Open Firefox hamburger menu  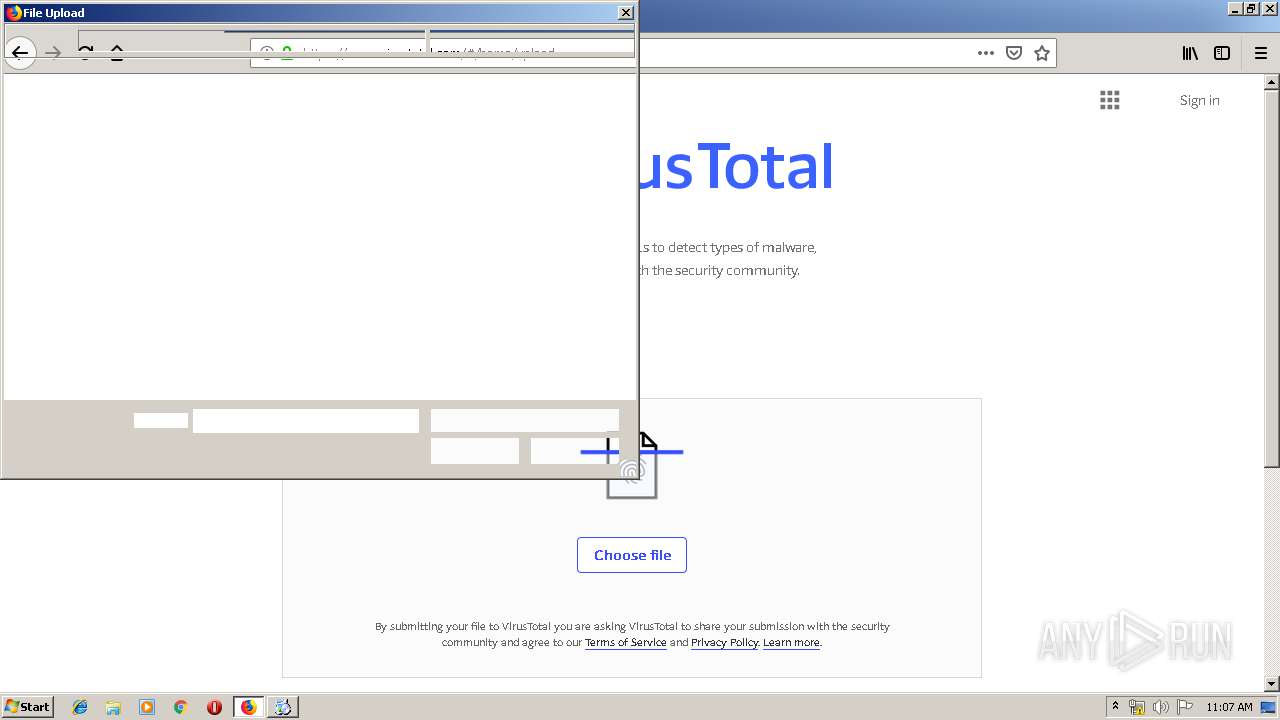tap(1261, 53)
